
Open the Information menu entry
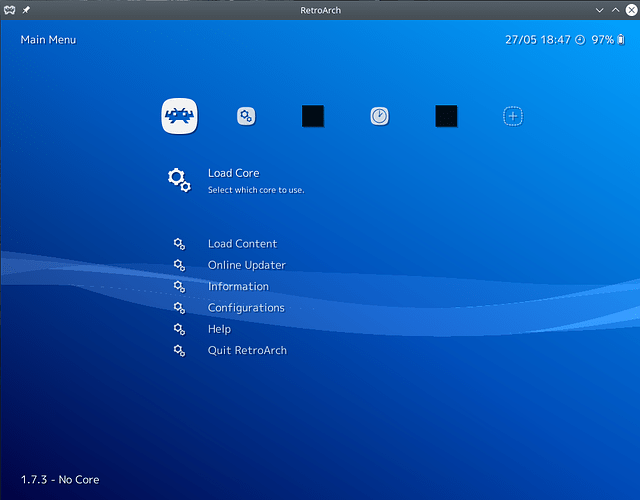click(x=238, y=287)
